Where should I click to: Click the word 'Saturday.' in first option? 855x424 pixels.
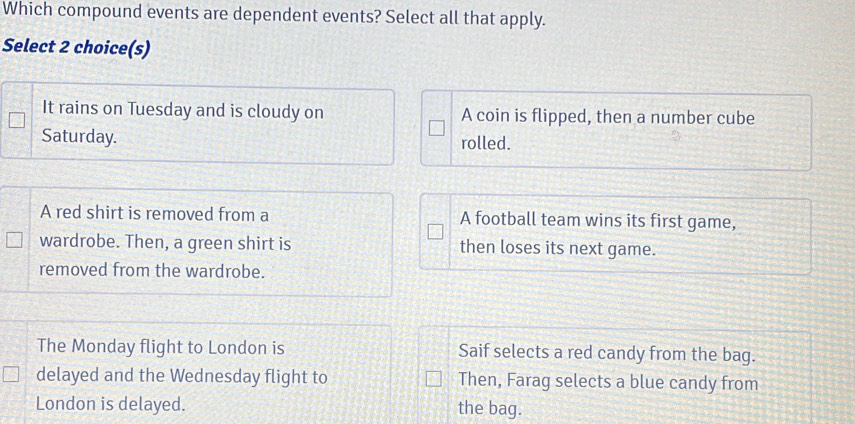pyautogui.click(x=79, y=136)
